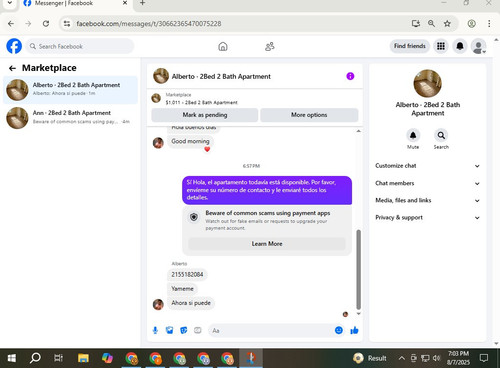The width and height of the screenshot is (500, 368).
Task: Click heart reaction on Good morning
Action: click(x=207, y=149)
